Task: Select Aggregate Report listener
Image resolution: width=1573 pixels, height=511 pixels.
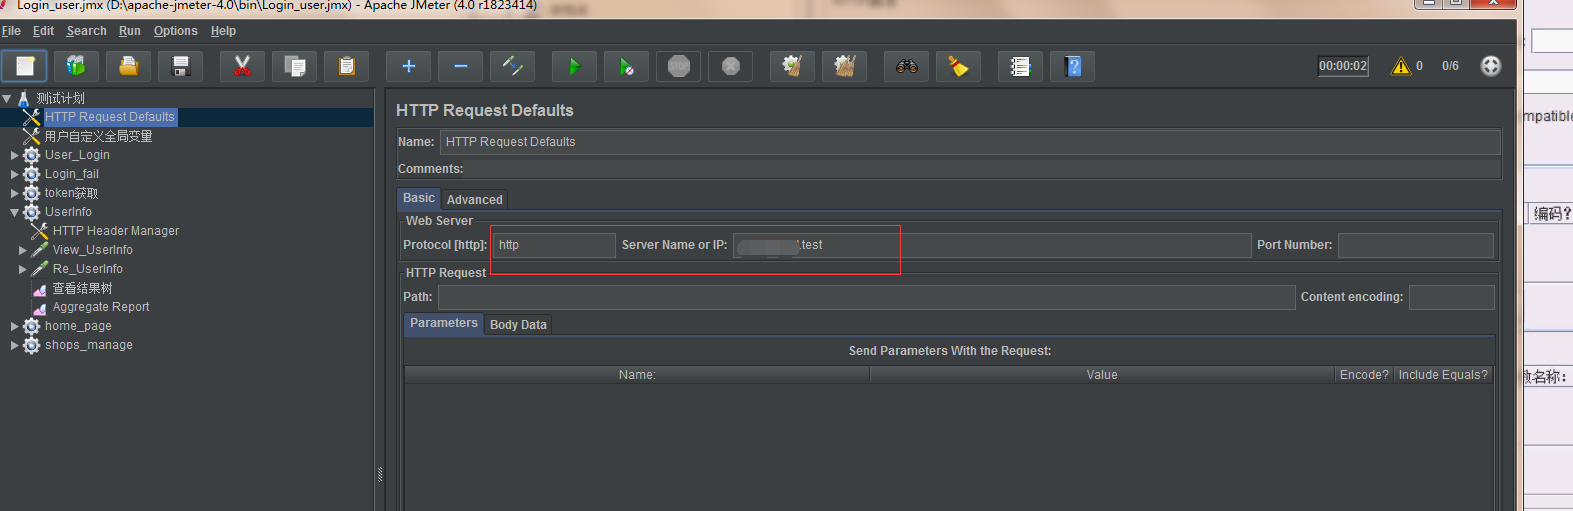Action: point(101,307)
